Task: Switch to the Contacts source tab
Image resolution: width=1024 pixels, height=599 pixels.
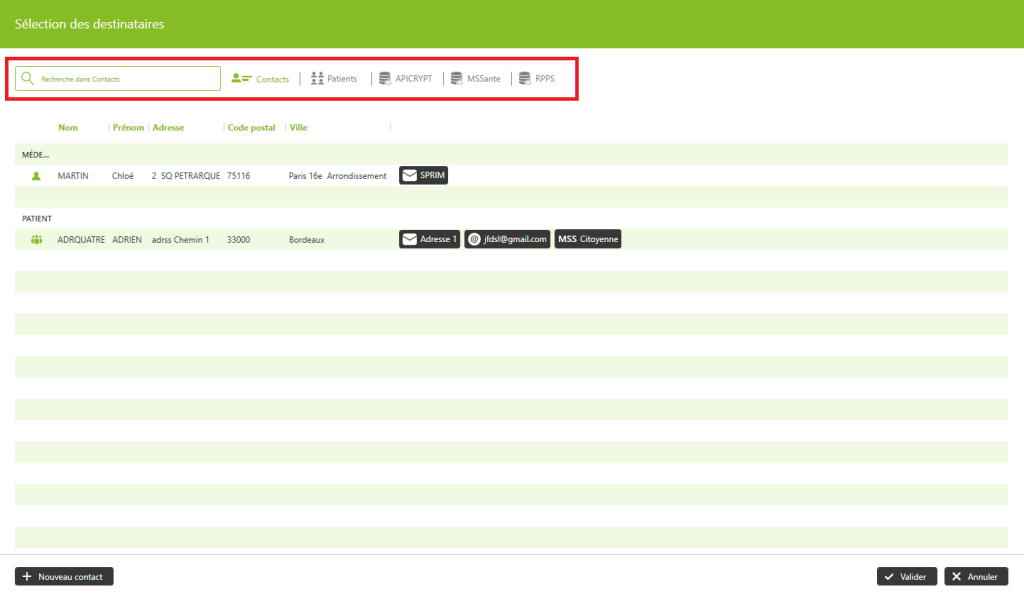Action: pos(260,79)
